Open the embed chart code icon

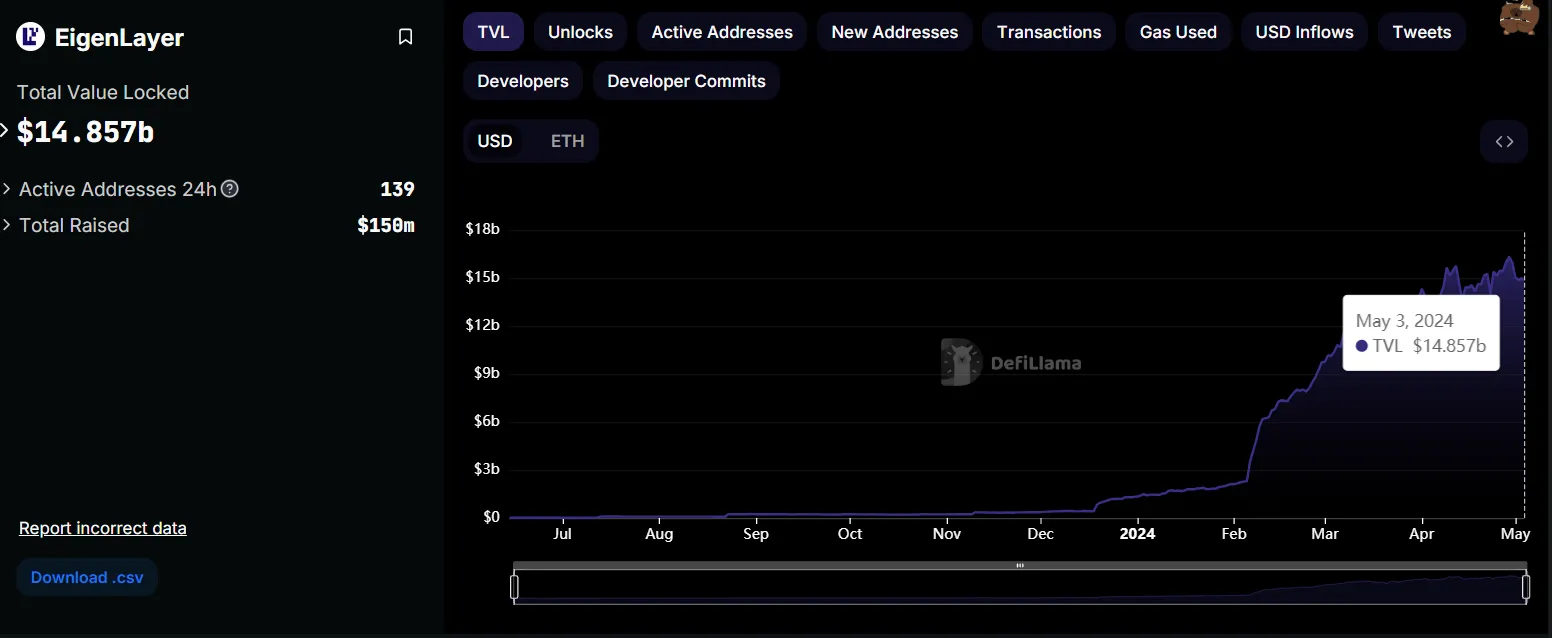click(x=1504, y=141)
